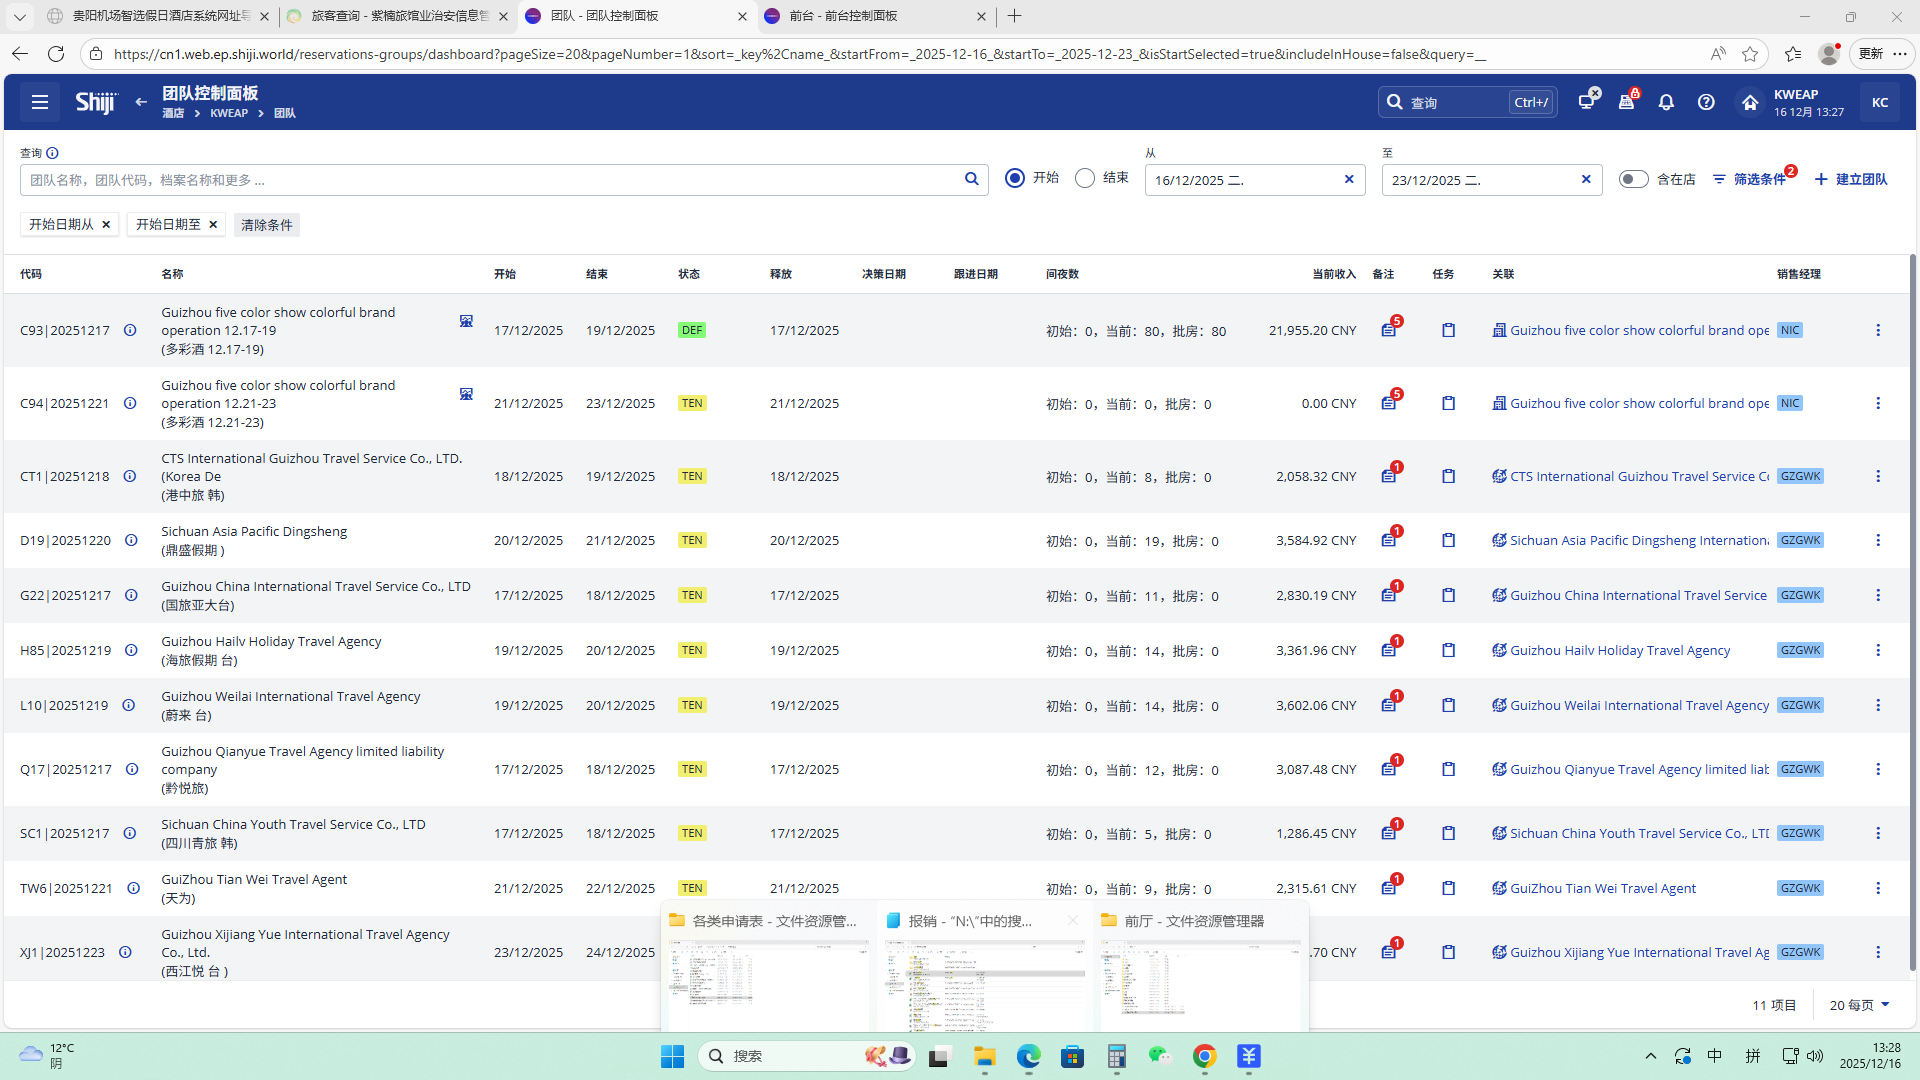
Task: Click the home icon in header
Action: coord(1749,102)
